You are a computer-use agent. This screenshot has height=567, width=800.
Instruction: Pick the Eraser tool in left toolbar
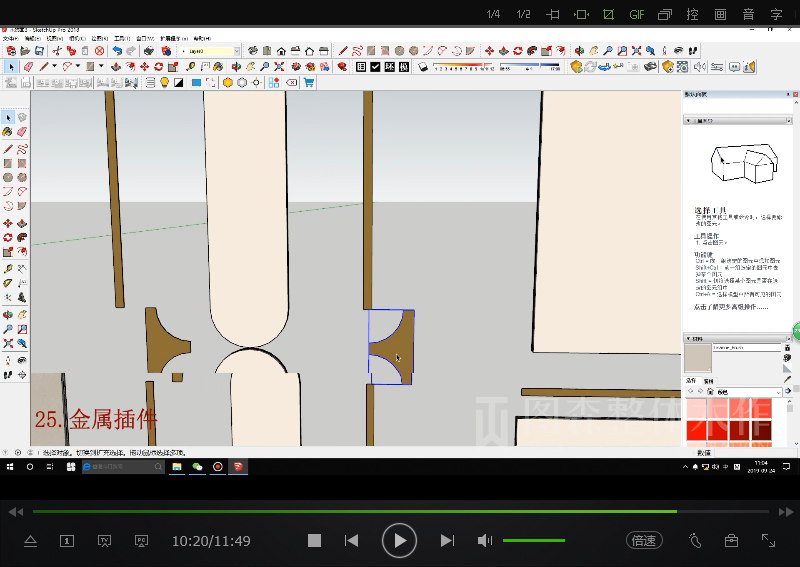coord(21,132)
